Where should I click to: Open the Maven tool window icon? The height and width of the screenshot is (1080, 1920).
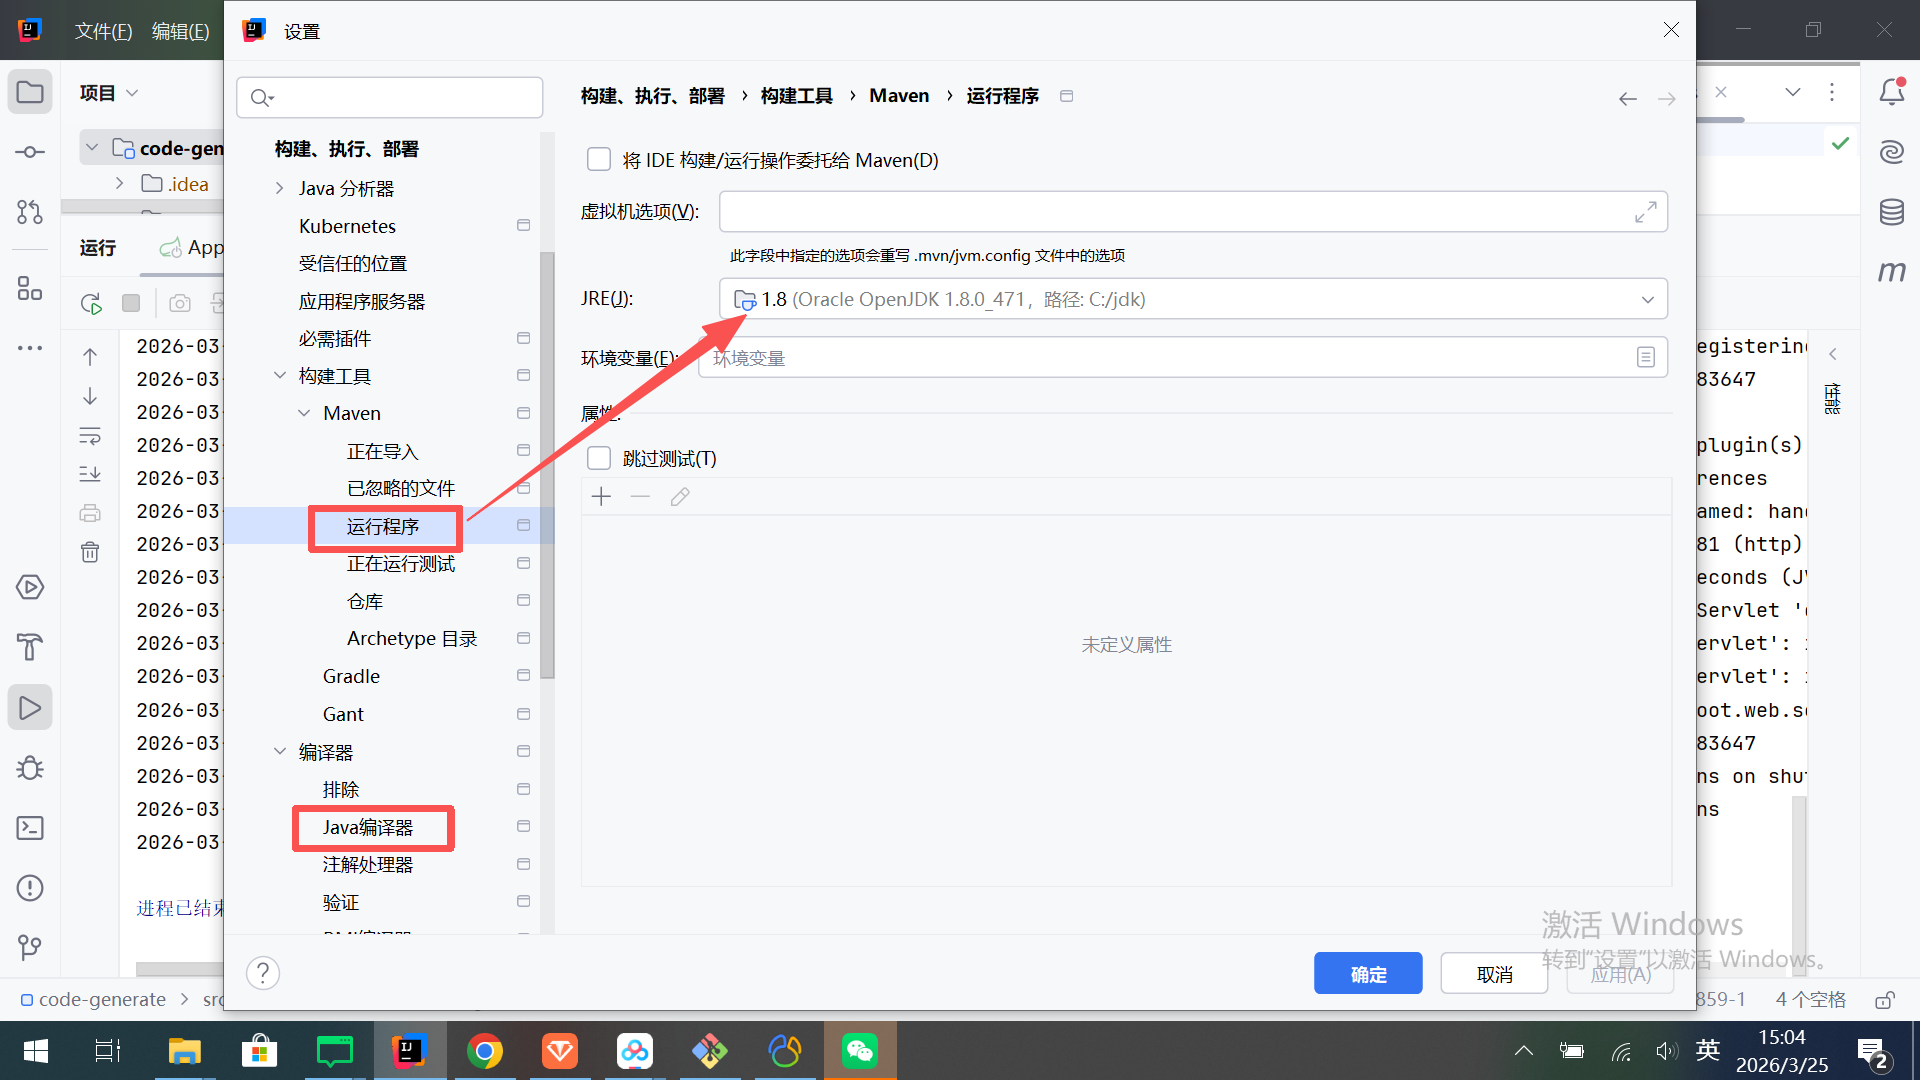(x=1891, y=271)
